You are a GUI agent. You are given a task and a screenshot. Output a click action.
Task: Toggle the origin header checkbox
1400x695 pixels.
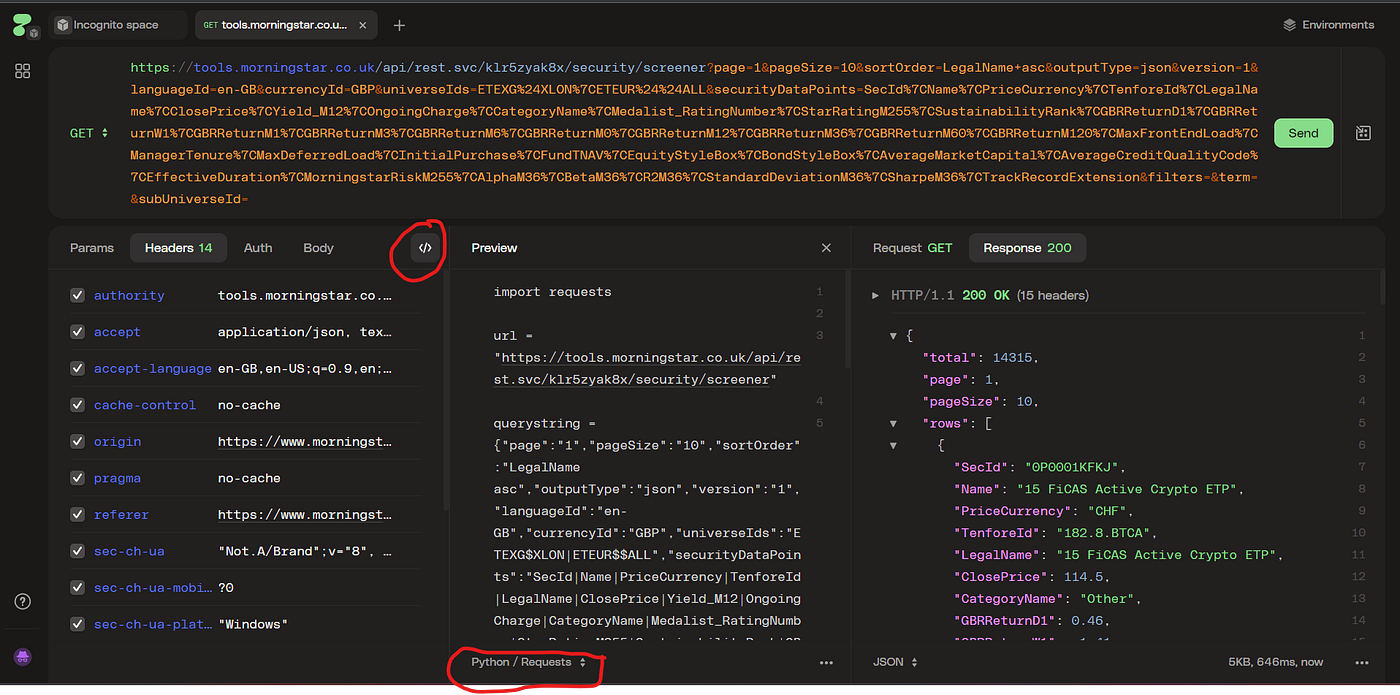77,442
